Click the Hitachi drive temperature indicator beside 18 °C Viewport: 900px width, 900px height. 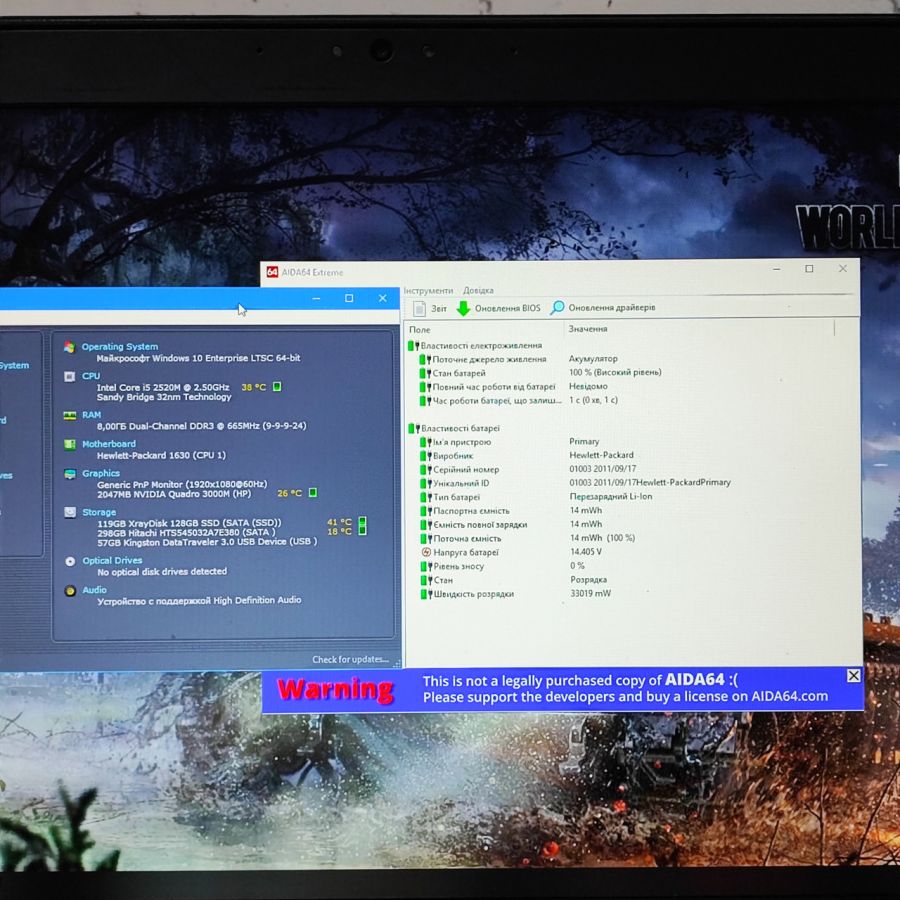click(x=362, y=531)
